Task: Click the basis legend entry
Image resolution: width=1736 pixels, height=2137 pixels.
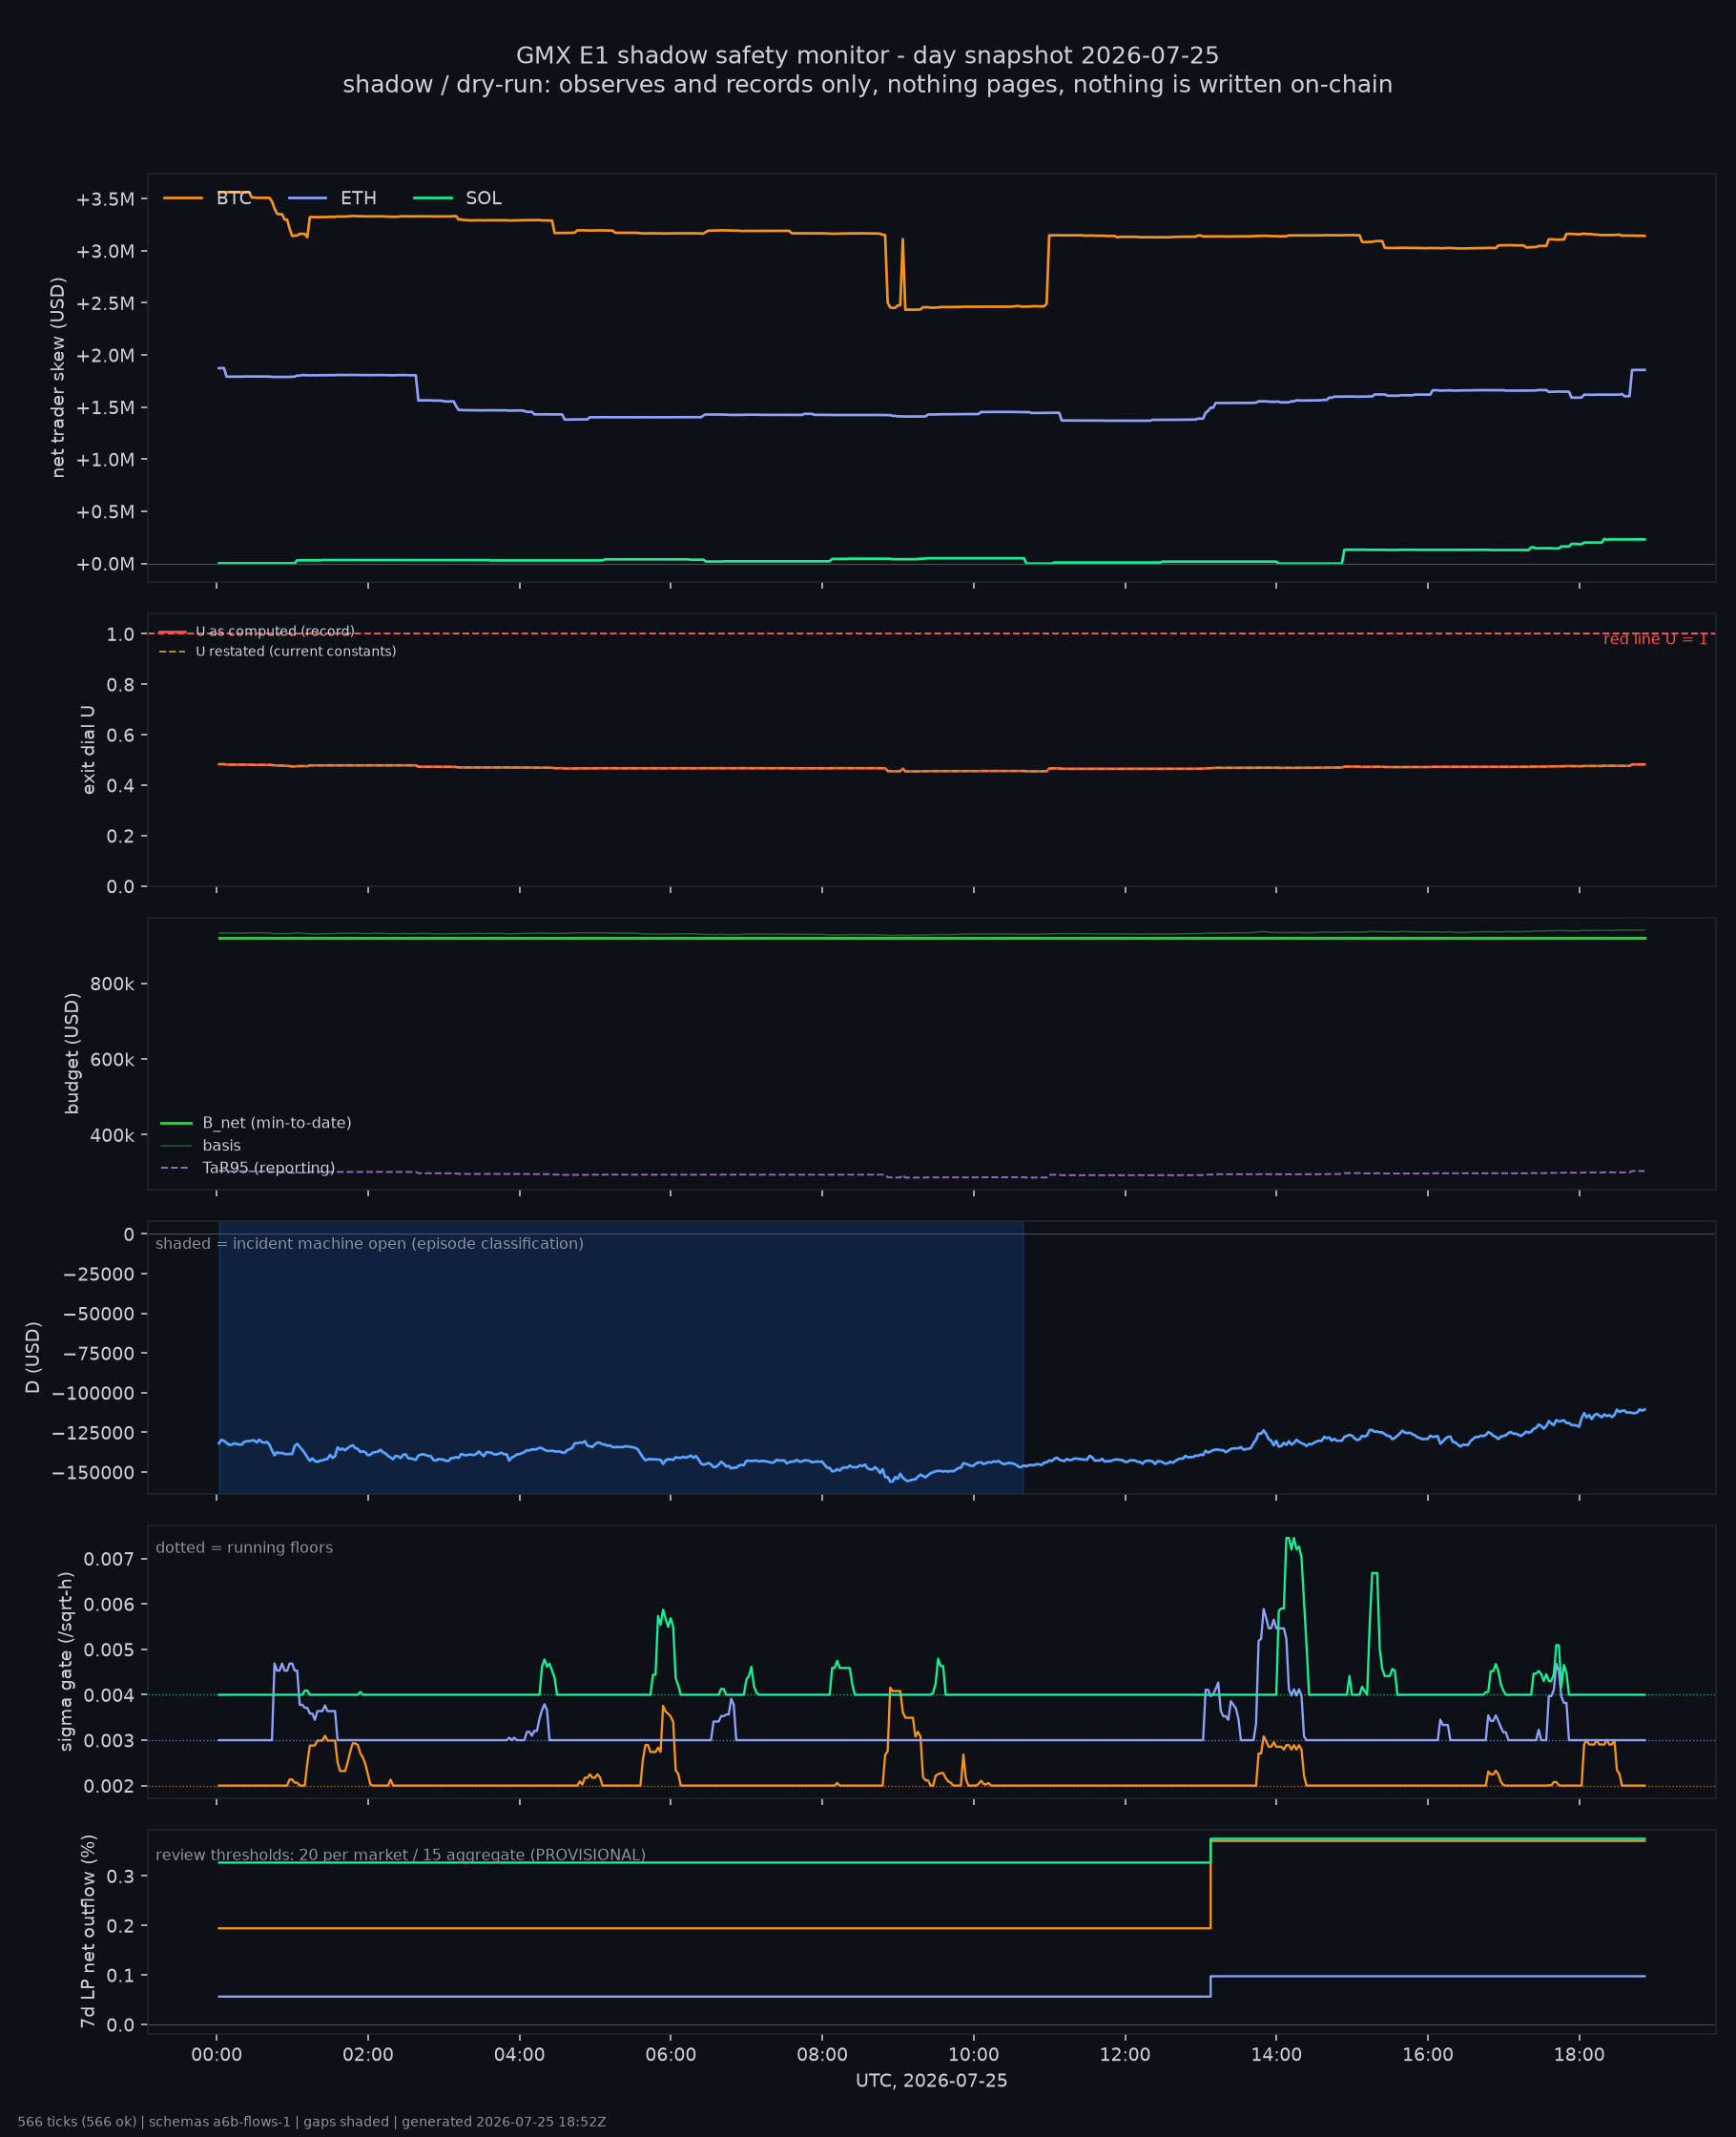Action: [x=201, y=1145]
